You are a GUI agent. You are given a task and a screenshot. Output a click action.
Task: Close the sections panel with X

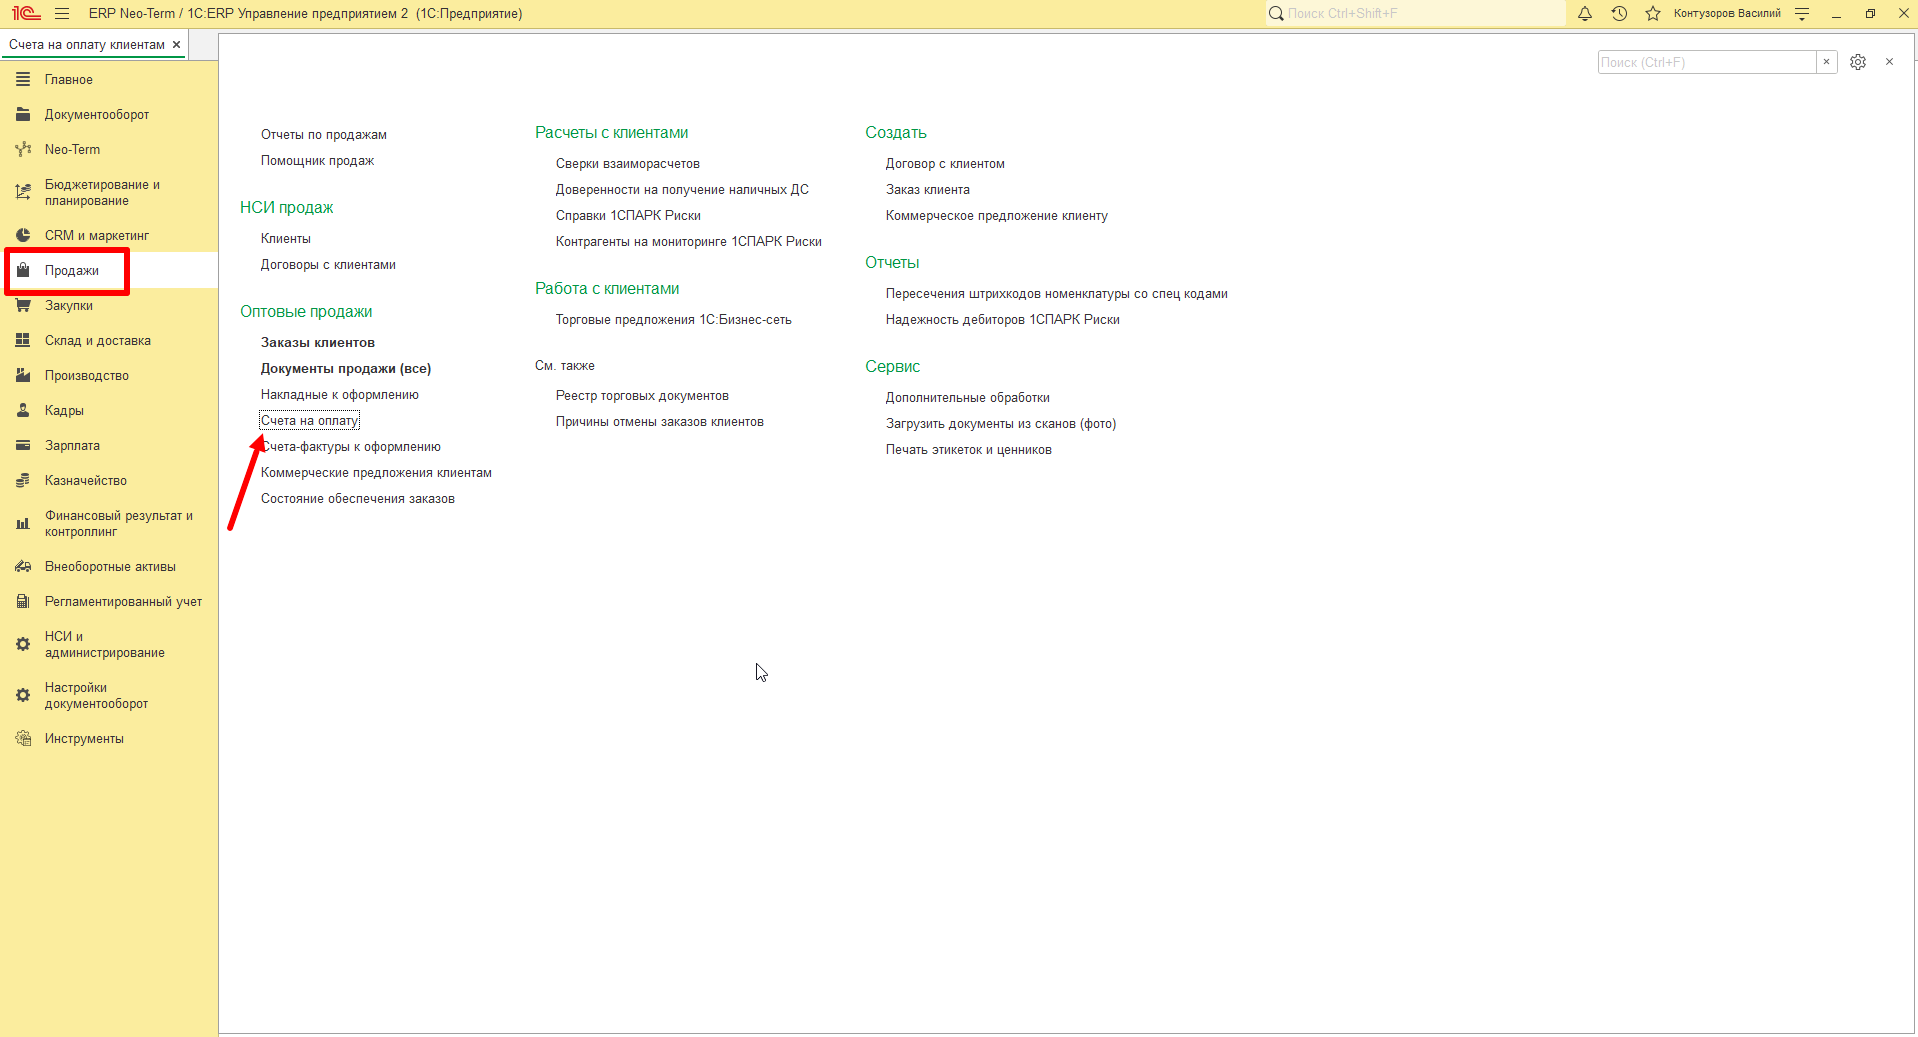click(x=1889, y=62)
